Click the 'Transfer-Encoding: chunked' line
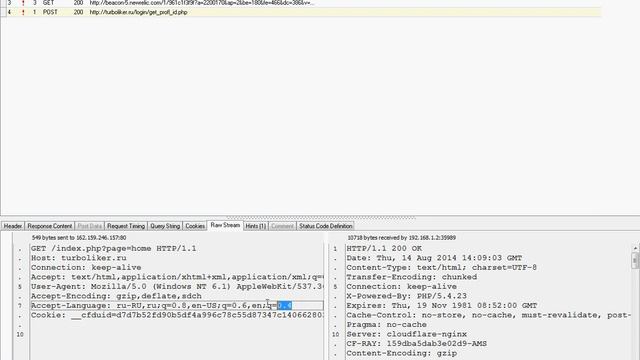 411,277
